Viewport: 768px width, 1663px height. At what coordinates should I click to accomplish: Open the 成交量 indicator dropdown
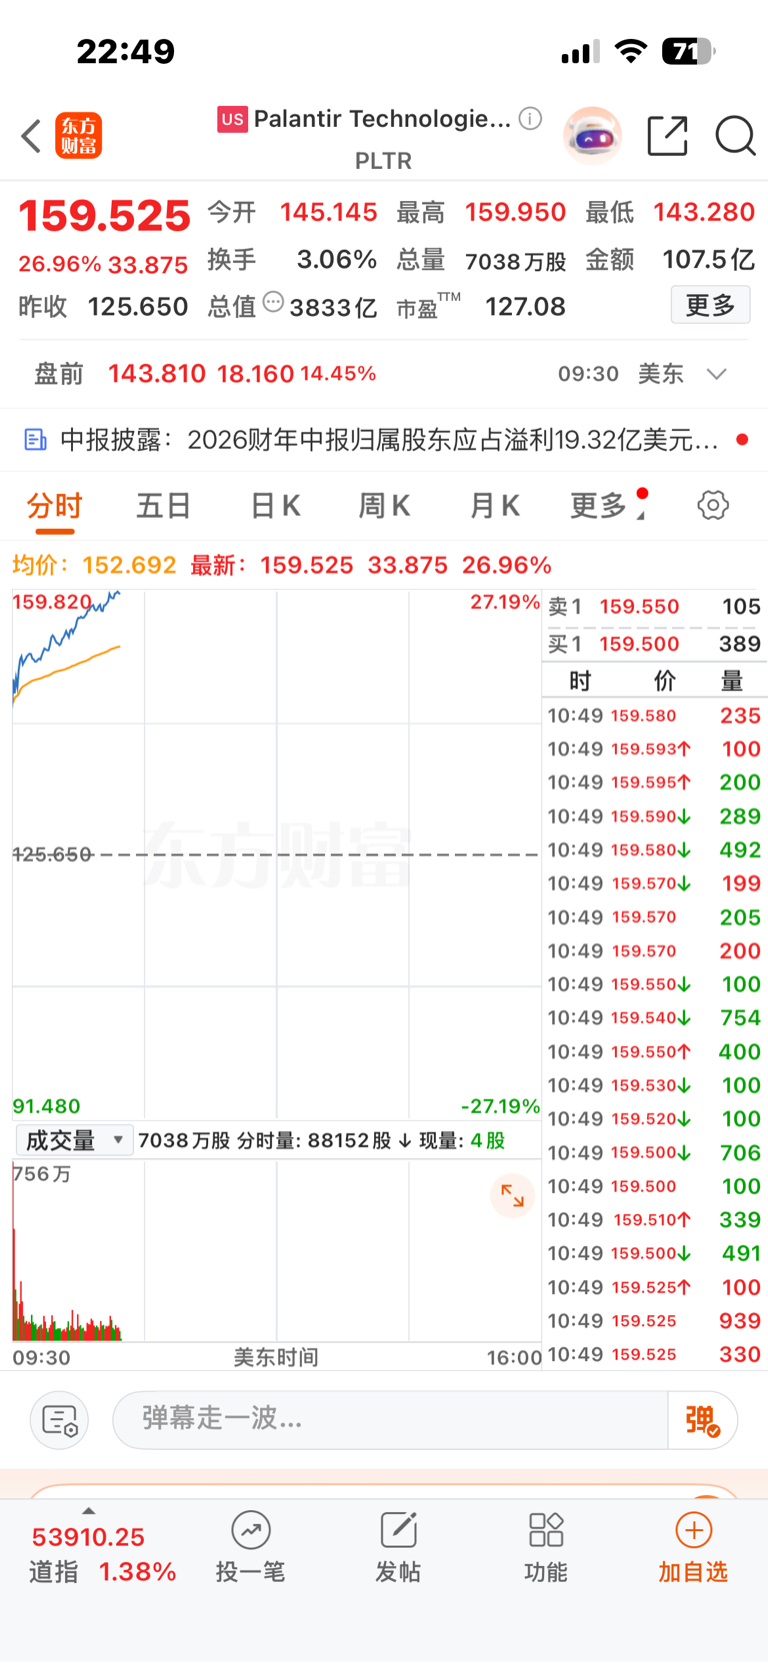[x=75, y=1140]
